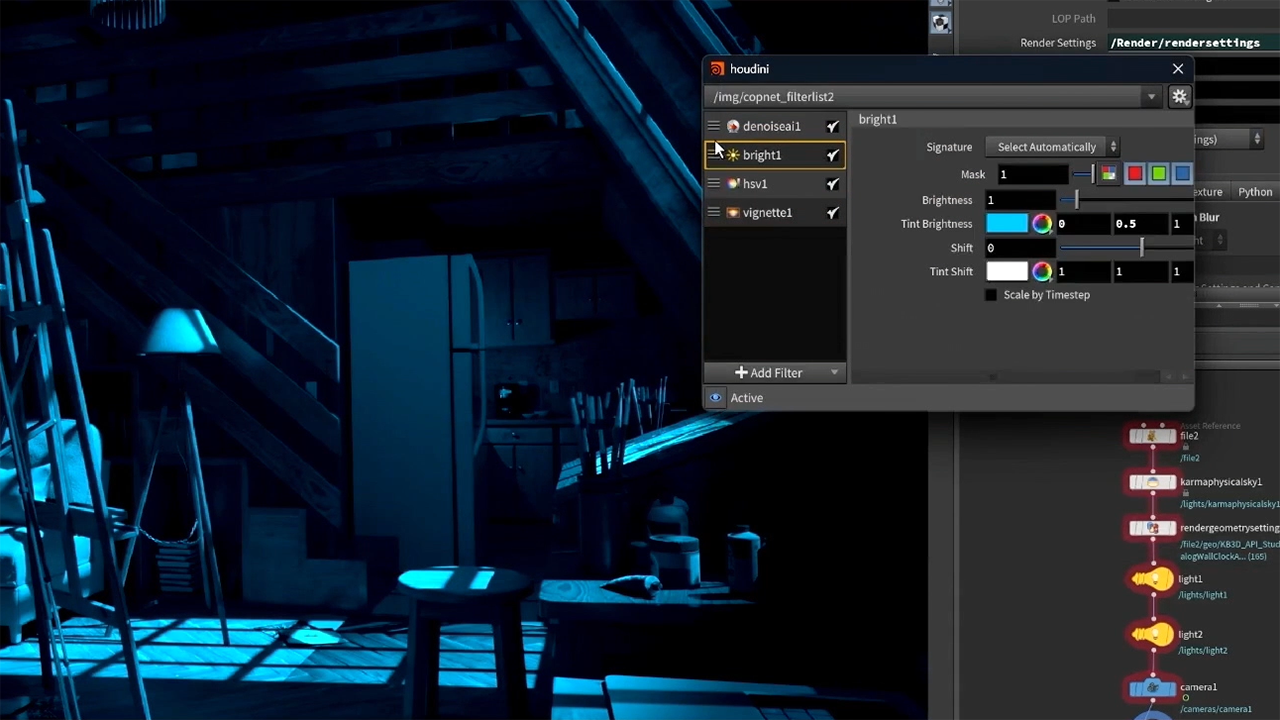The image size is (1280, 720).
Task: Click the camera1 node icon
Action: 1152,688
